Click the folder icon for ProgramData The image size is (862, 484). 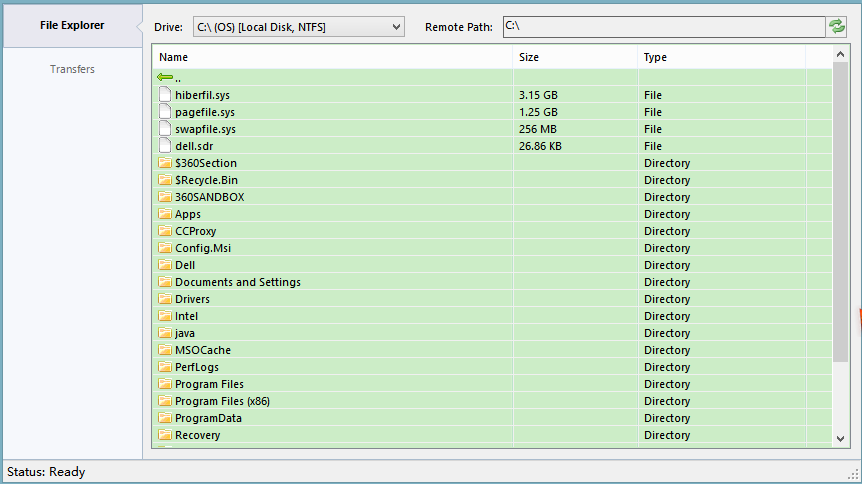tap(164, 418)
